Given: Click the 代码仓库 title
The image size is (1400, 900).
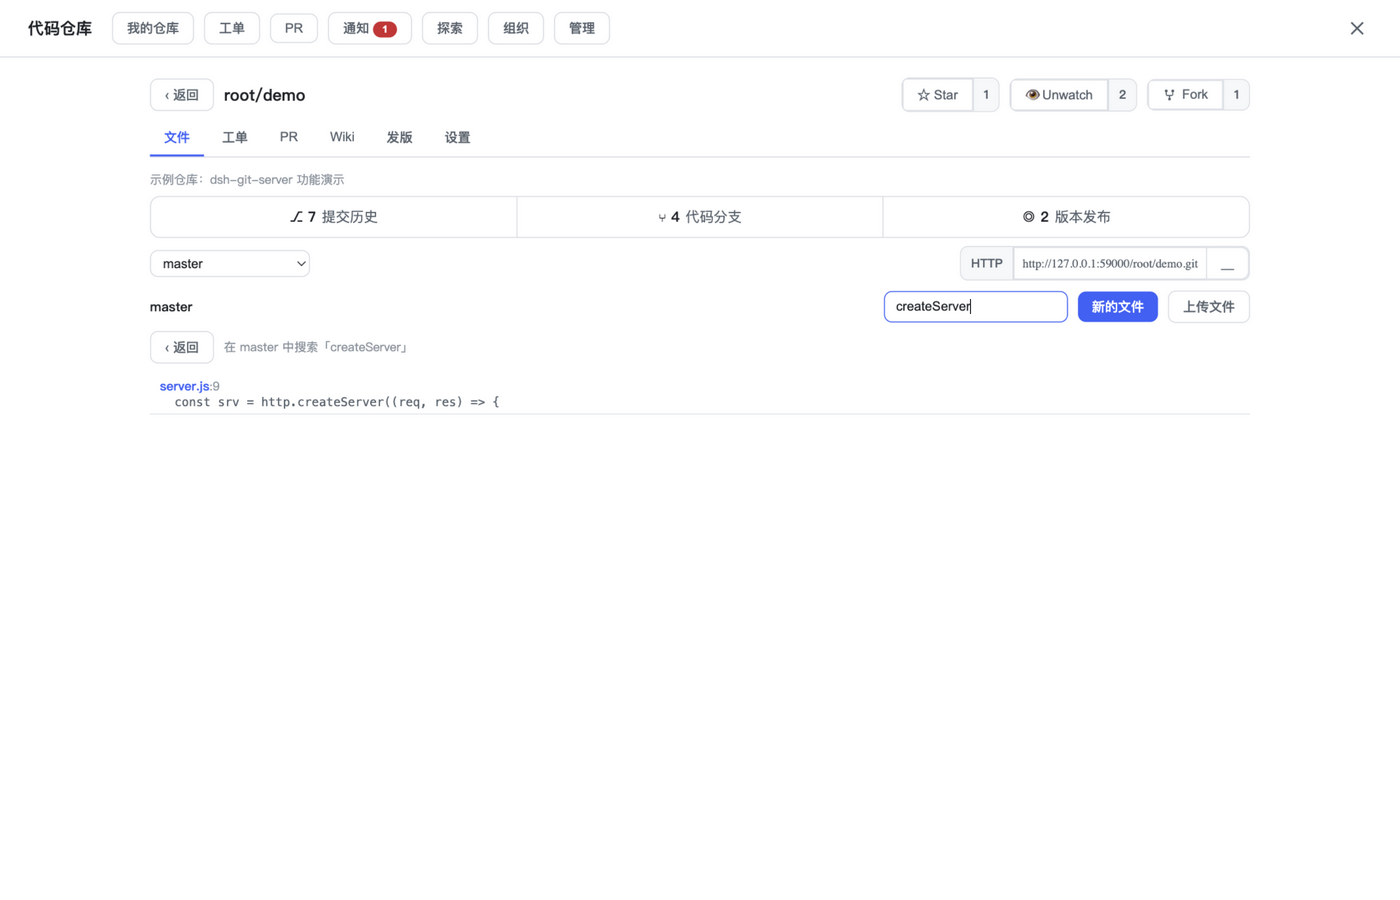Looking at the screenshot, I should pos(60,28).
